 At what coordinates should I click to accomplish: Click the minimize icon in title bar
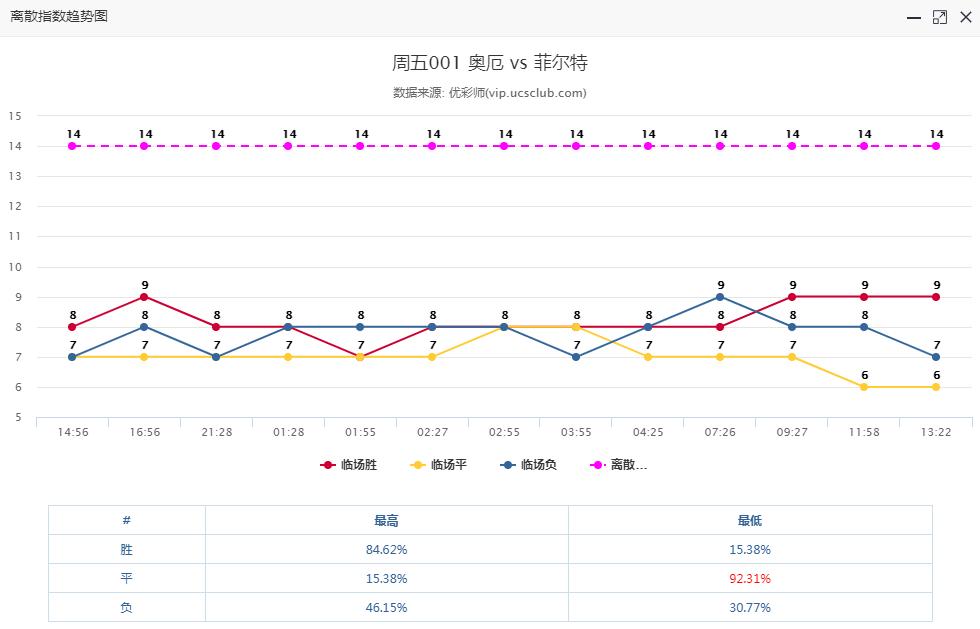pyautogui.click(x=912, y=16)
